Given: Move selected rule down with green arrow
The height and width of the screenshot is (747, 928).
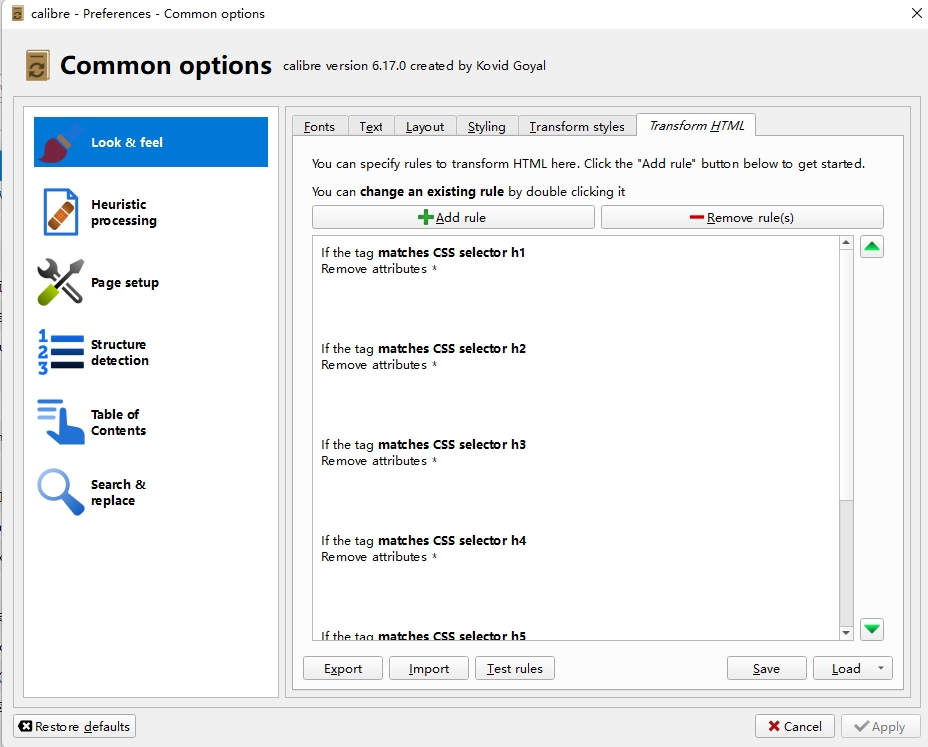Looking at the screenshot, I should tap(872, 629).
